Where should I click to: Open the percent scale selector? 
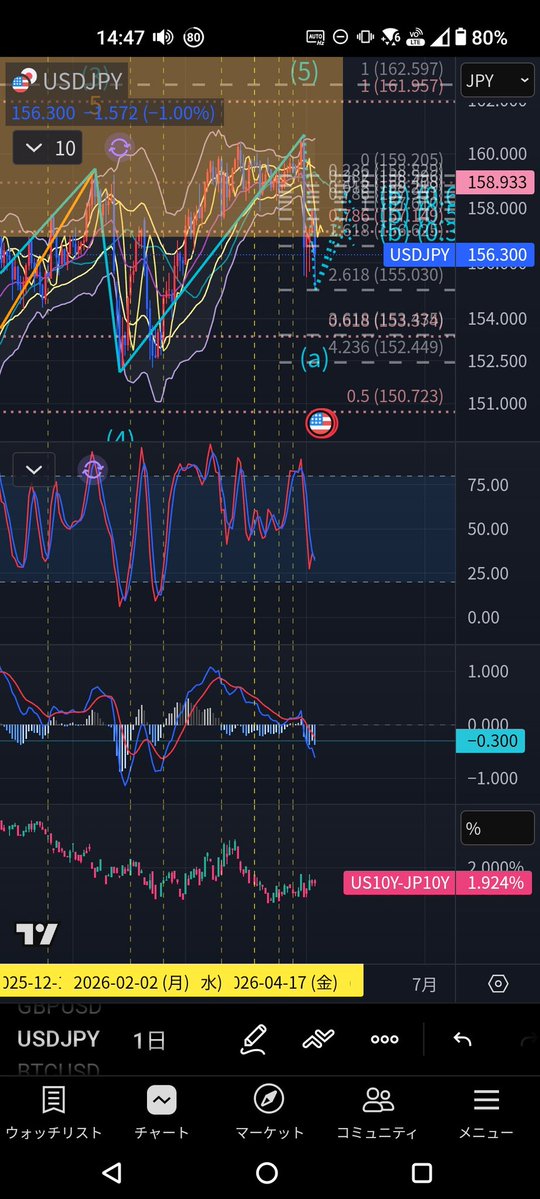pyautogui.click(x=497, y=828)
